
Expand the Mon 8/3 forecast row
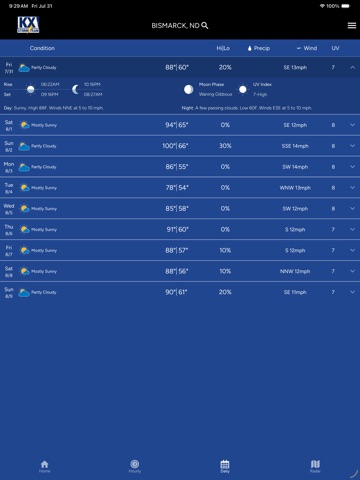(x=352, y=167)
